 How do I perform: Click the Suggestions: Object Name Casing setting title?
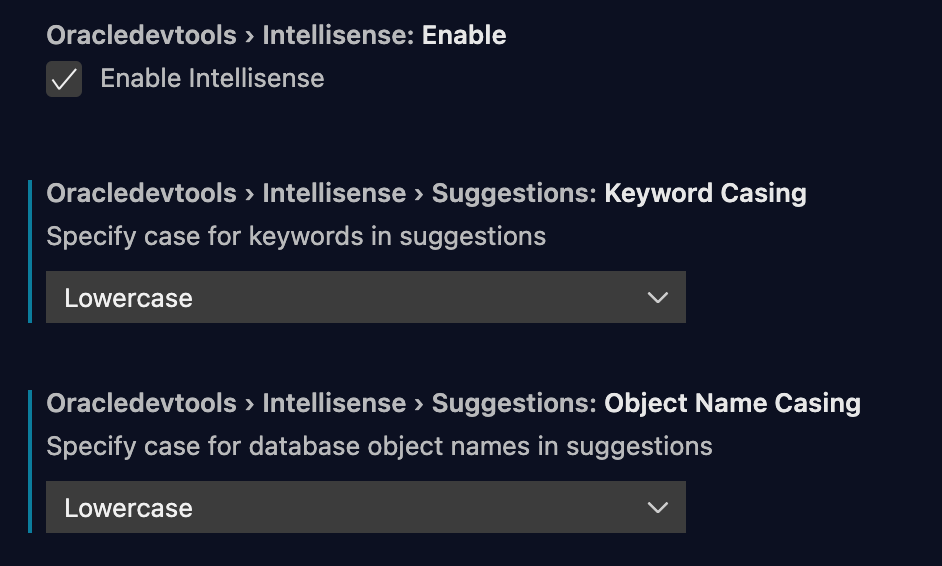coord(454,403)
